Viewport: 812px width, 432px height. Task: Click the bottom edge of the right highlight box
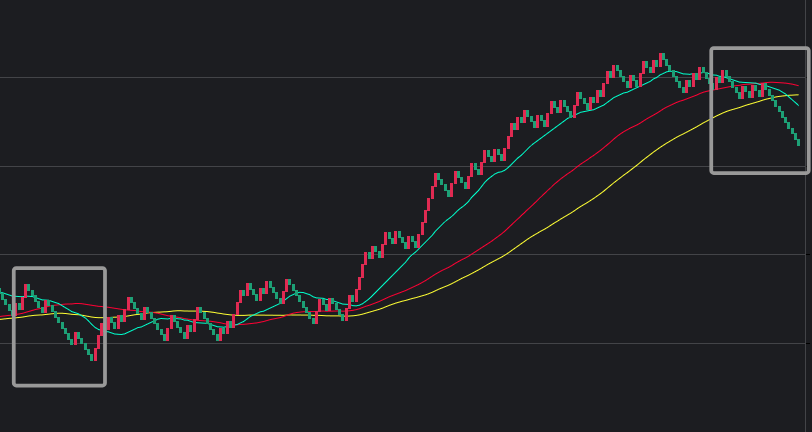pos(760,172)
